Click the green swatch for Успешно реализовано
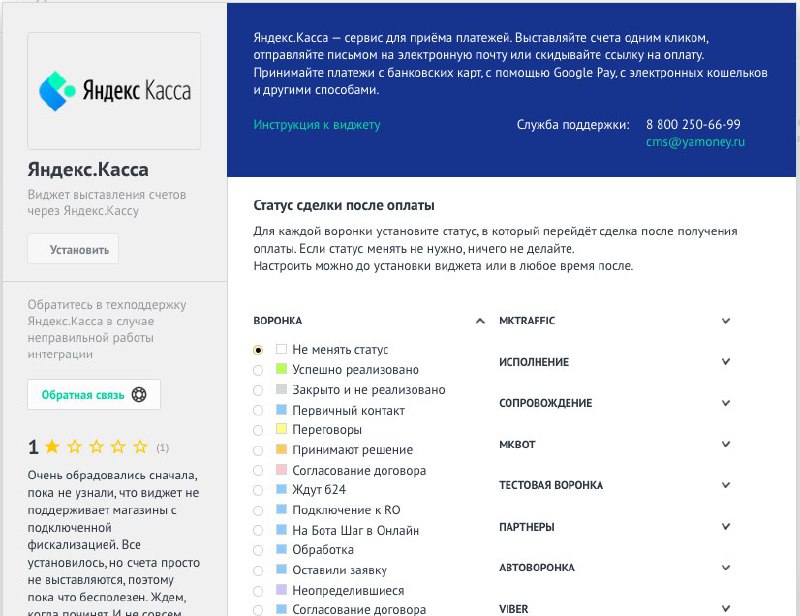Viewport: 800px width, 616px height. tap(281, 369)
